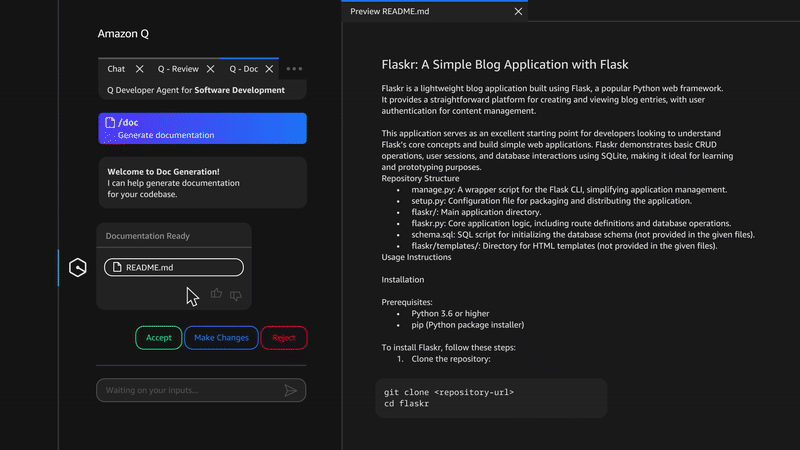This screenshot has height=450, width=800.
Task: Click 'Q Developer Agent for Software Development' text
Action: pyautogui.click(x=196, y=90)
